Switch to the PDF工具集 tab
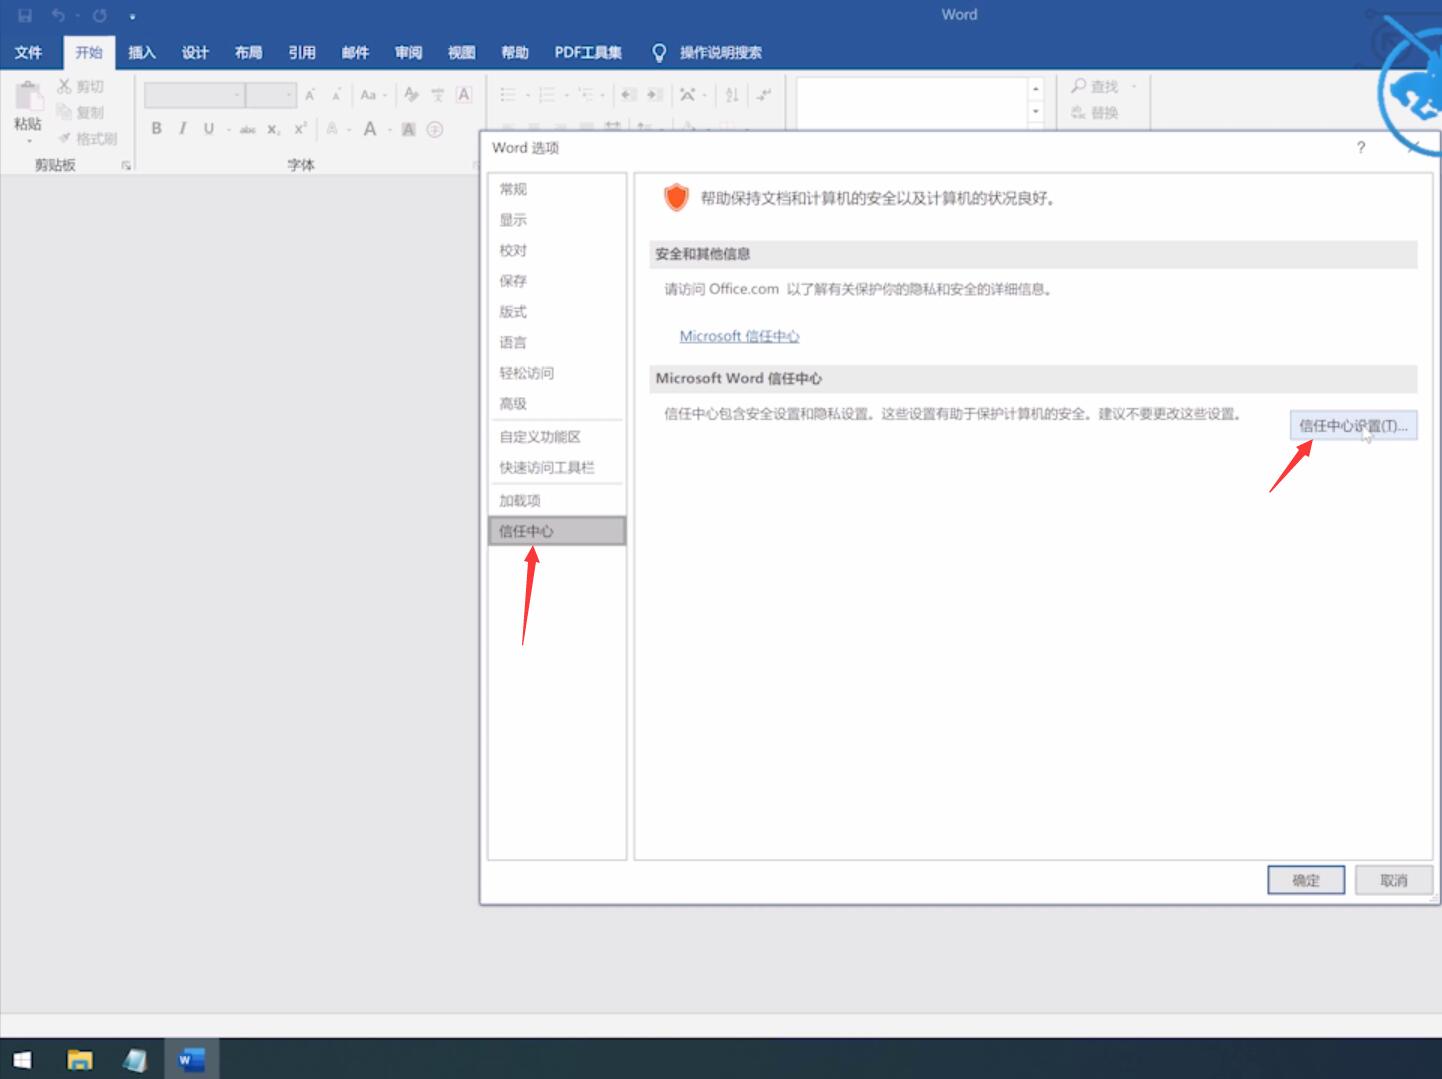 [588, 52]
